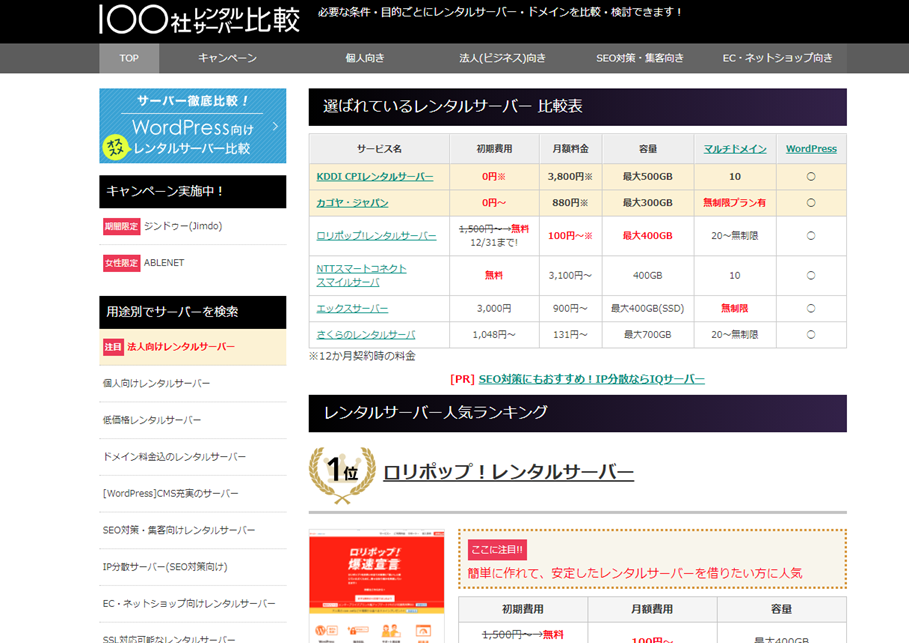Switch to the 法人(ビジネス)向き tab
The image size is (909, 643).
tap(502, 58)
